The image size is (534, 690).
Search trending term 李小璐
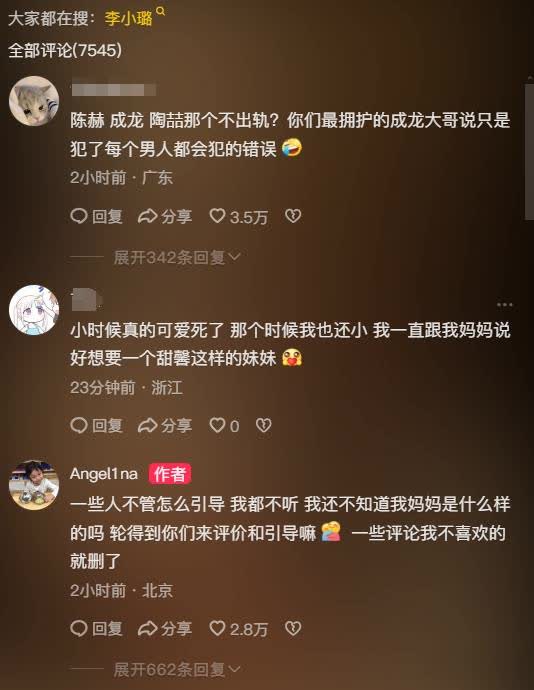coord(129,18)
